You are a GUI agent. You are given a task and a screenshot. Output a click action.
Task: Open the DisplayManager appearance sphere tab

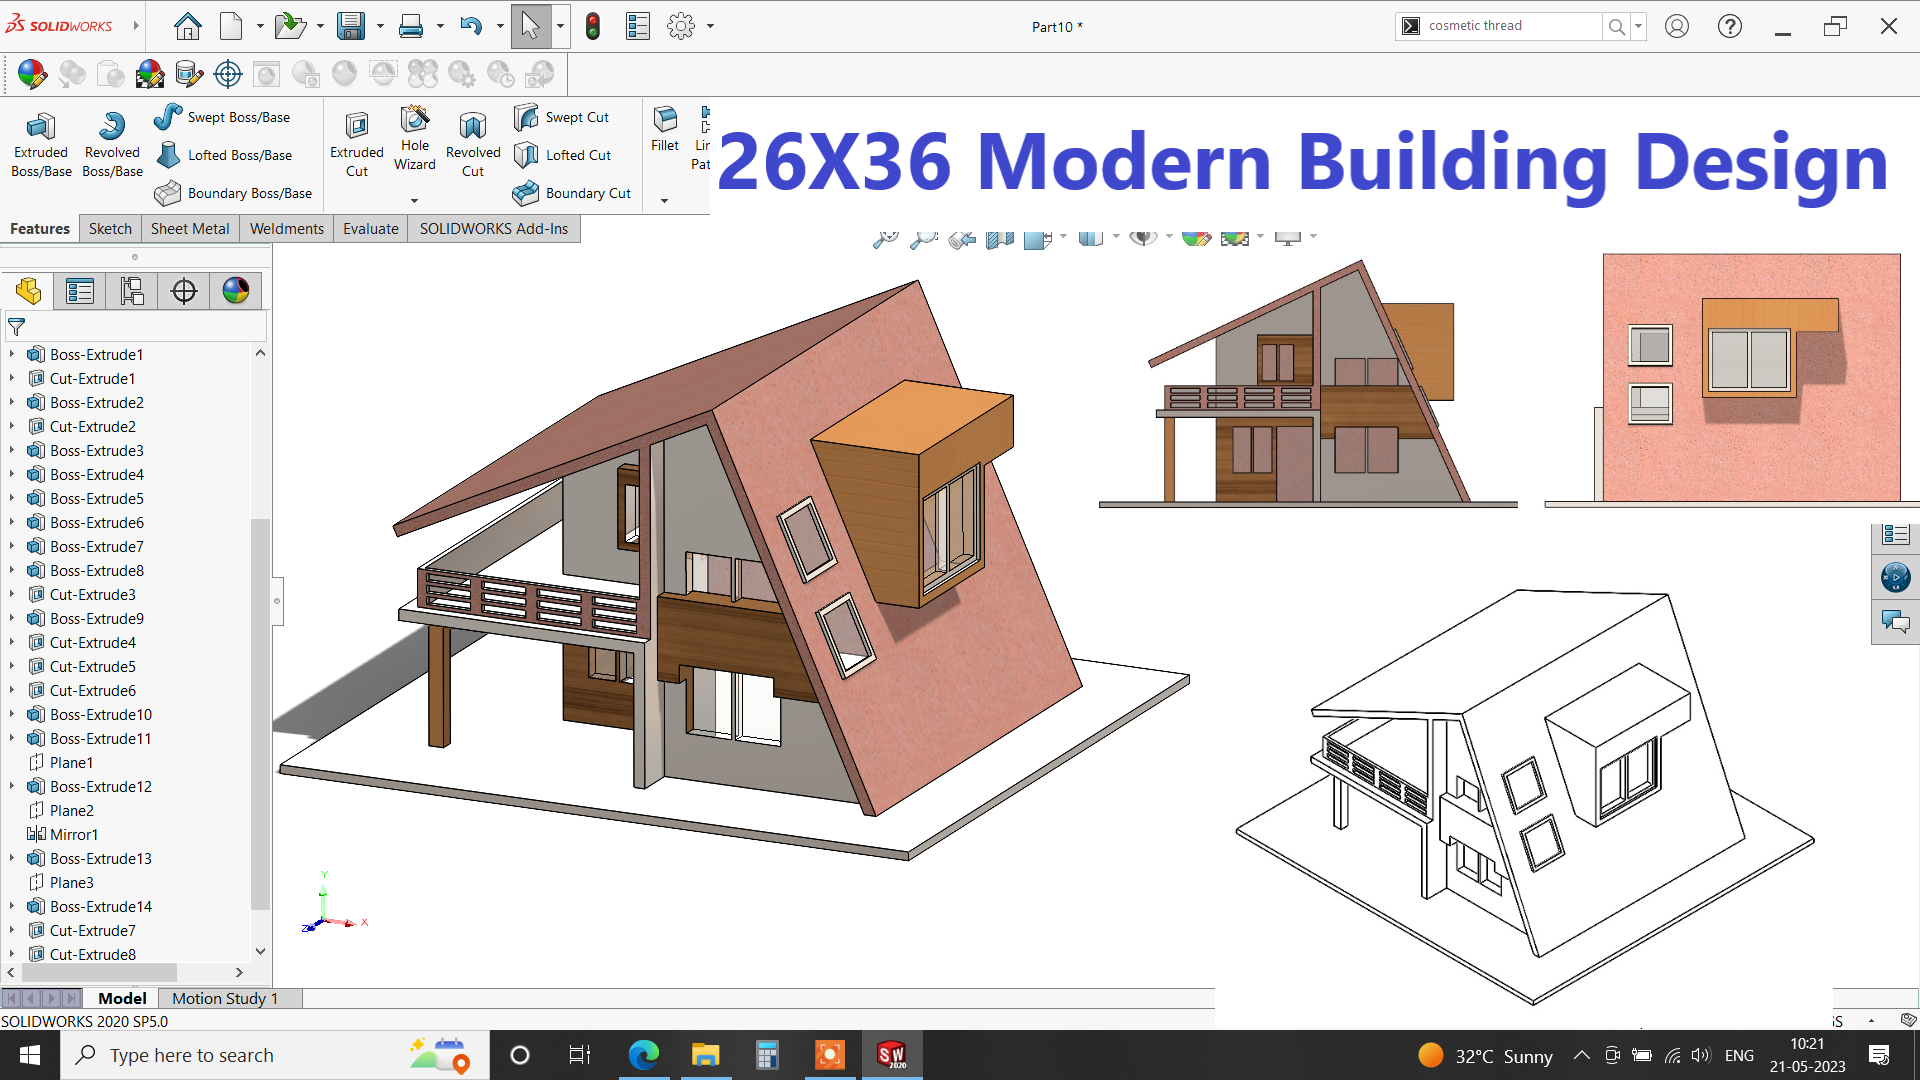pos(236,291)
